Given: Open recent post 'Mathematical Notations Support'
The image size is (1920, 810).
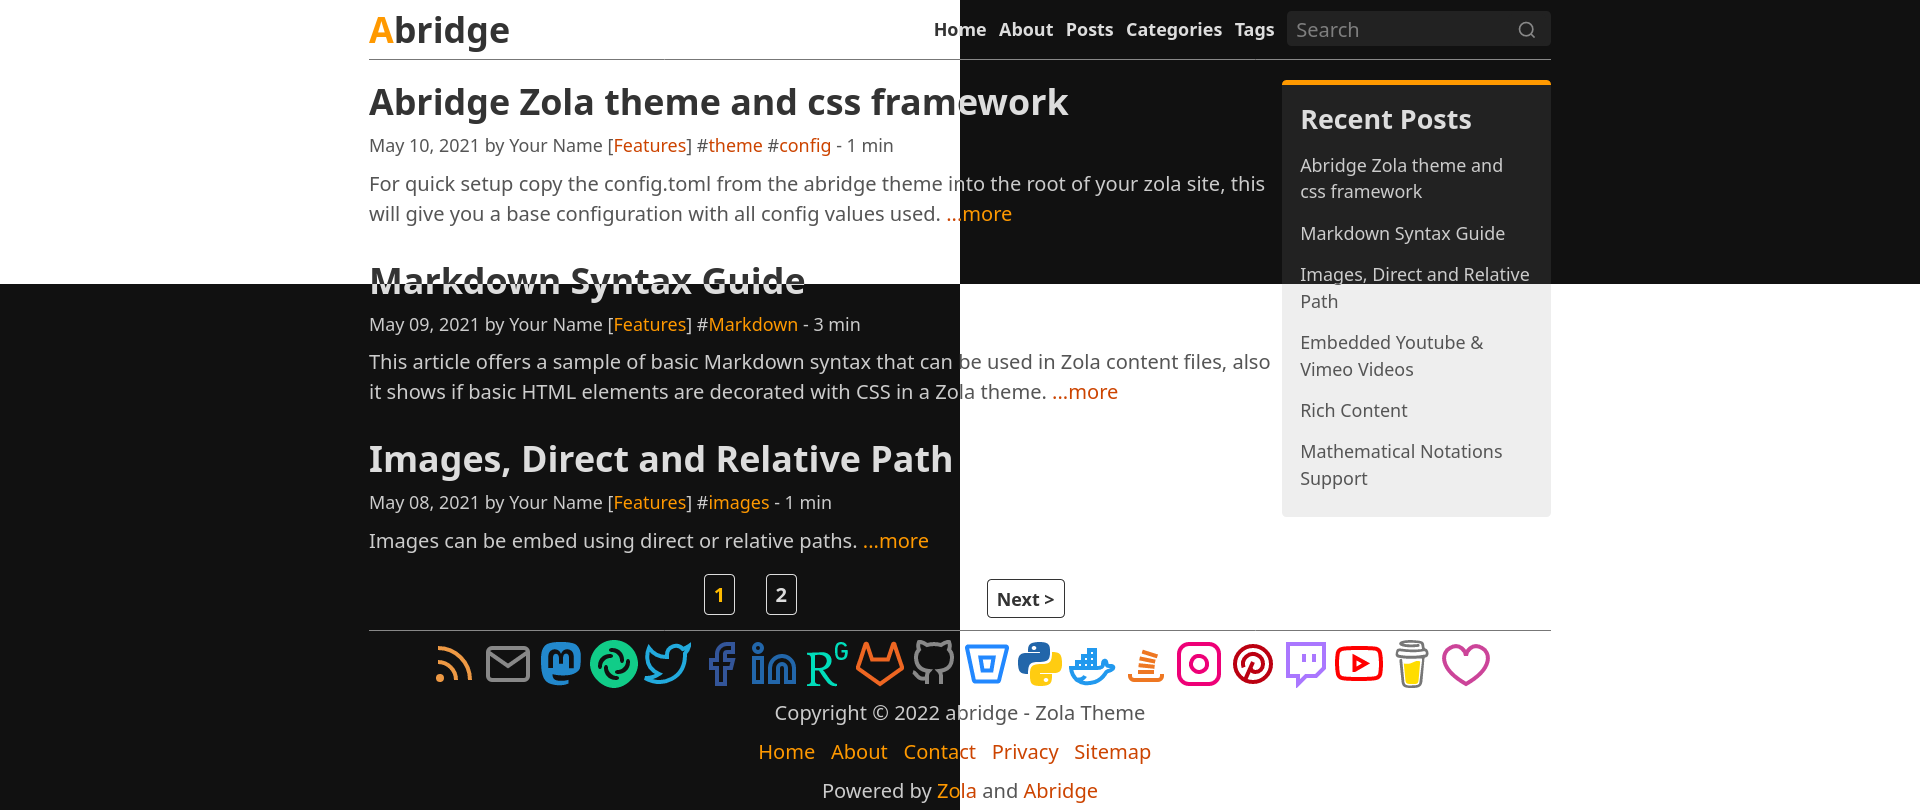Looking at the screenshot, I should tap(1401, 465).
